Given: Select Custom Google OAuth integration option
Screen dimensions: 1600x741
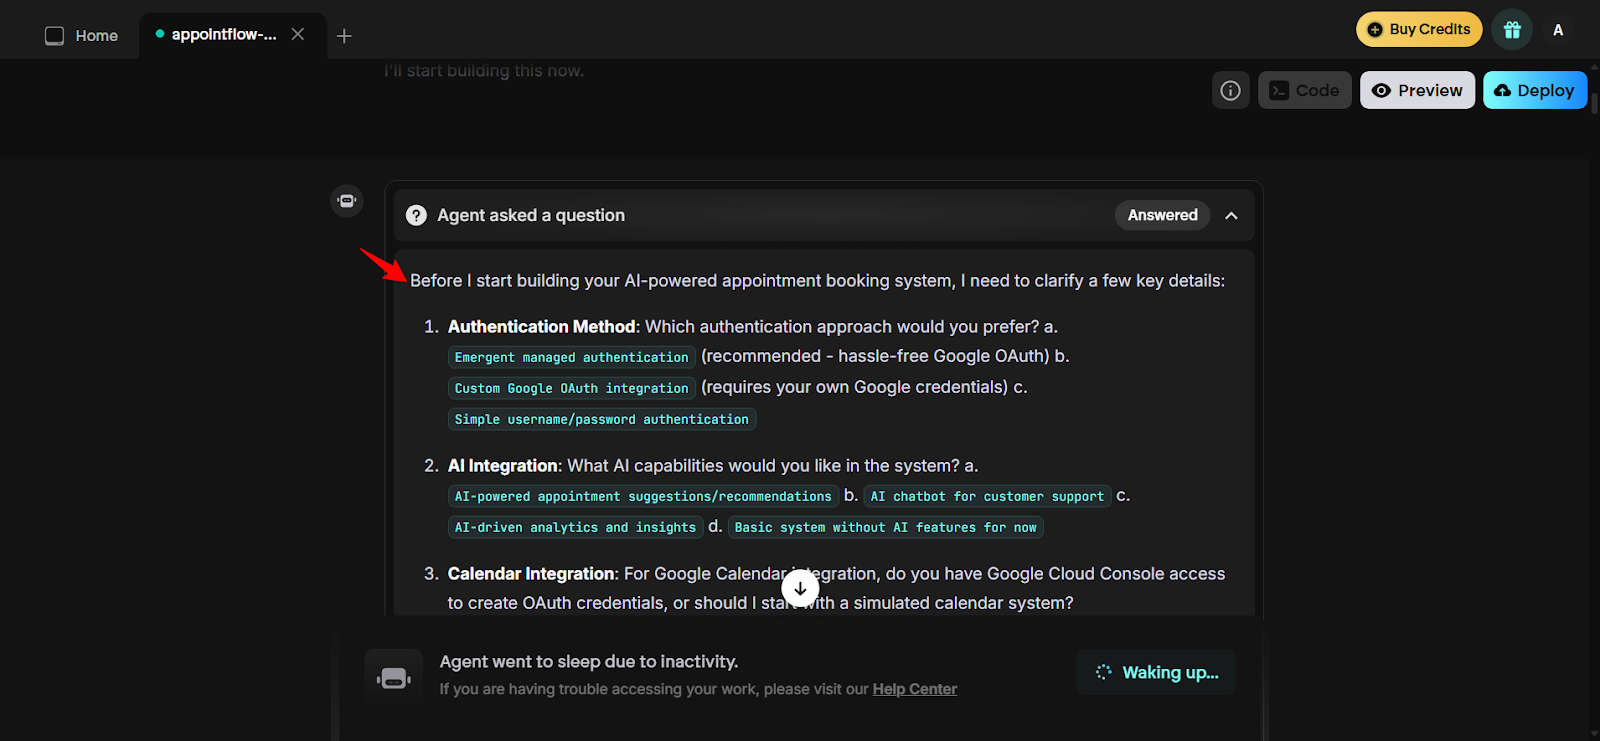Looking at the screenshot, I should (x=572, y=388).
